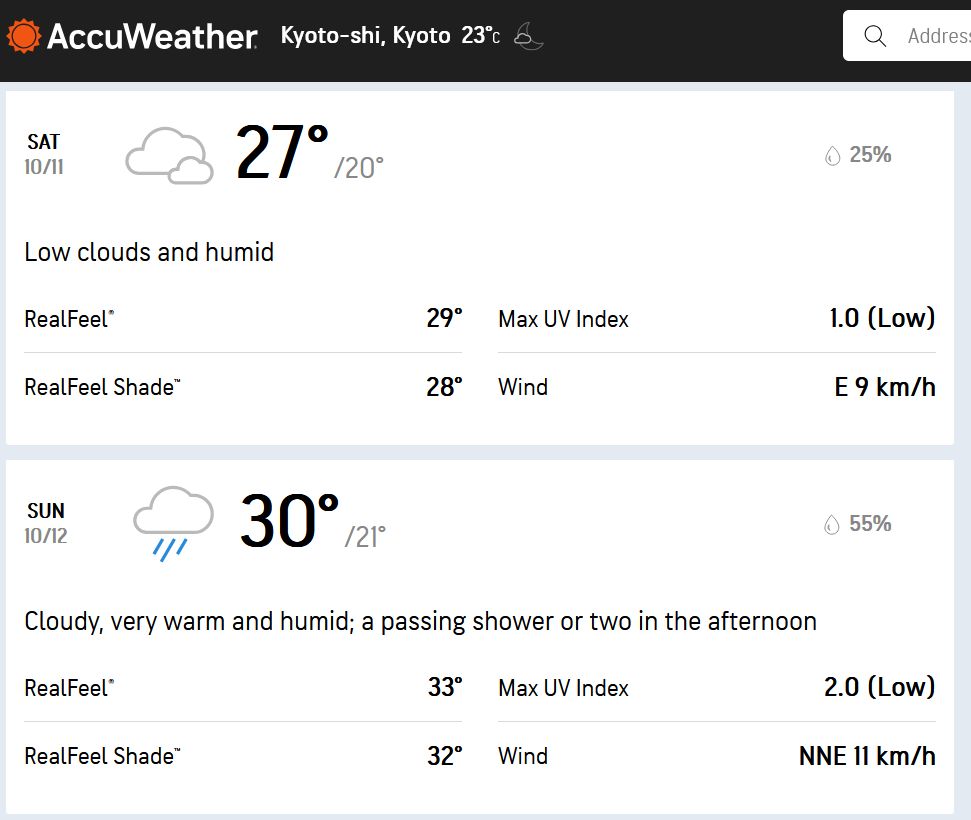971x820 pixels.
Task: Click the moon-and-cloud current conditions icon
Action: [x=528, y=38]
